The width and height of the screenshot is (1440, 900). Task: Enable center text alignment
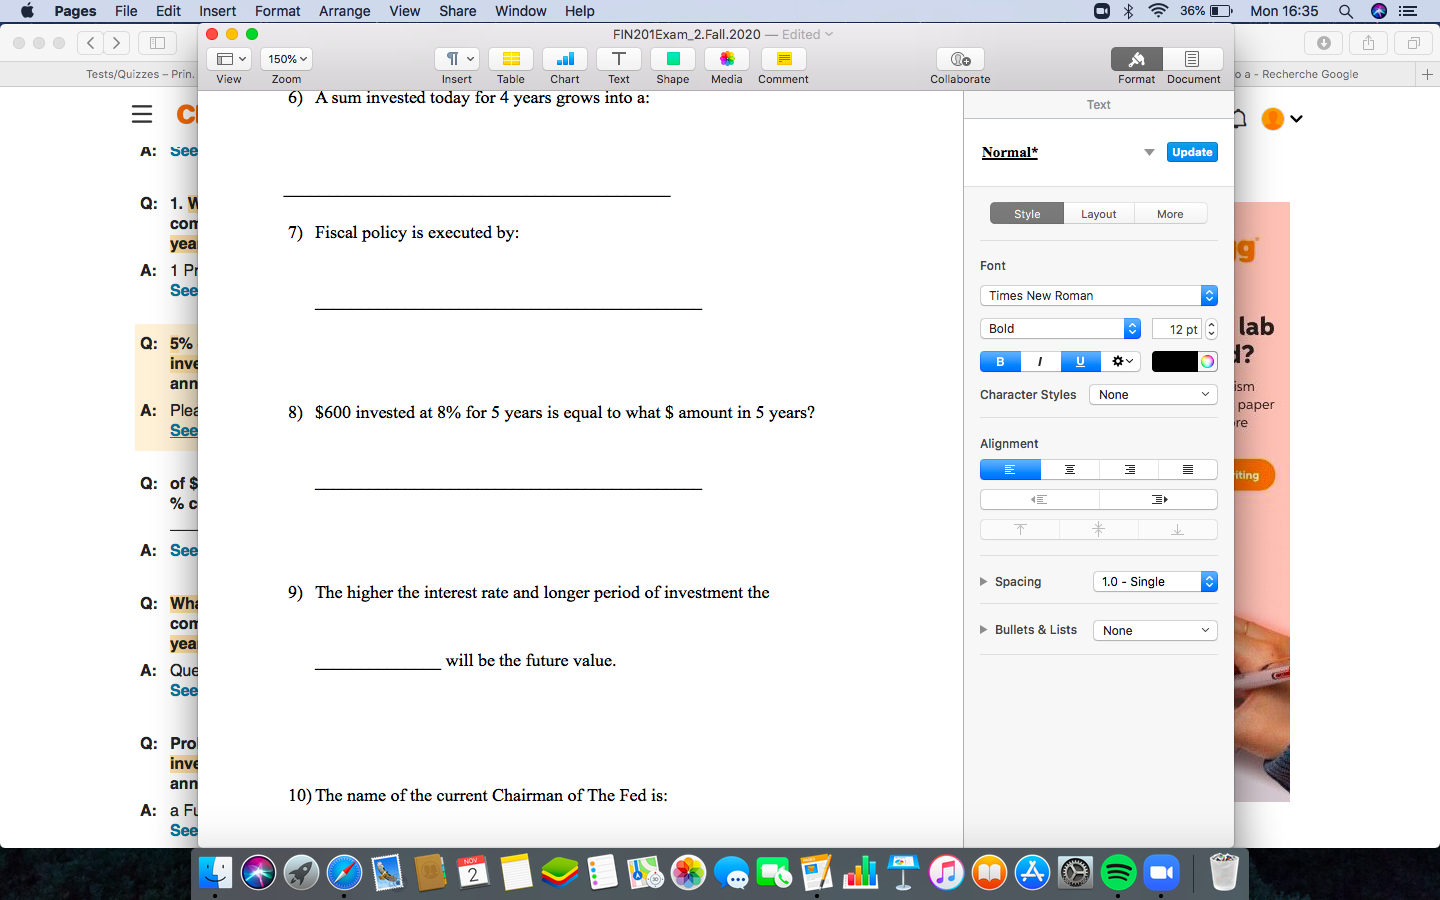pyautogui.click(x=1069, y=469)
